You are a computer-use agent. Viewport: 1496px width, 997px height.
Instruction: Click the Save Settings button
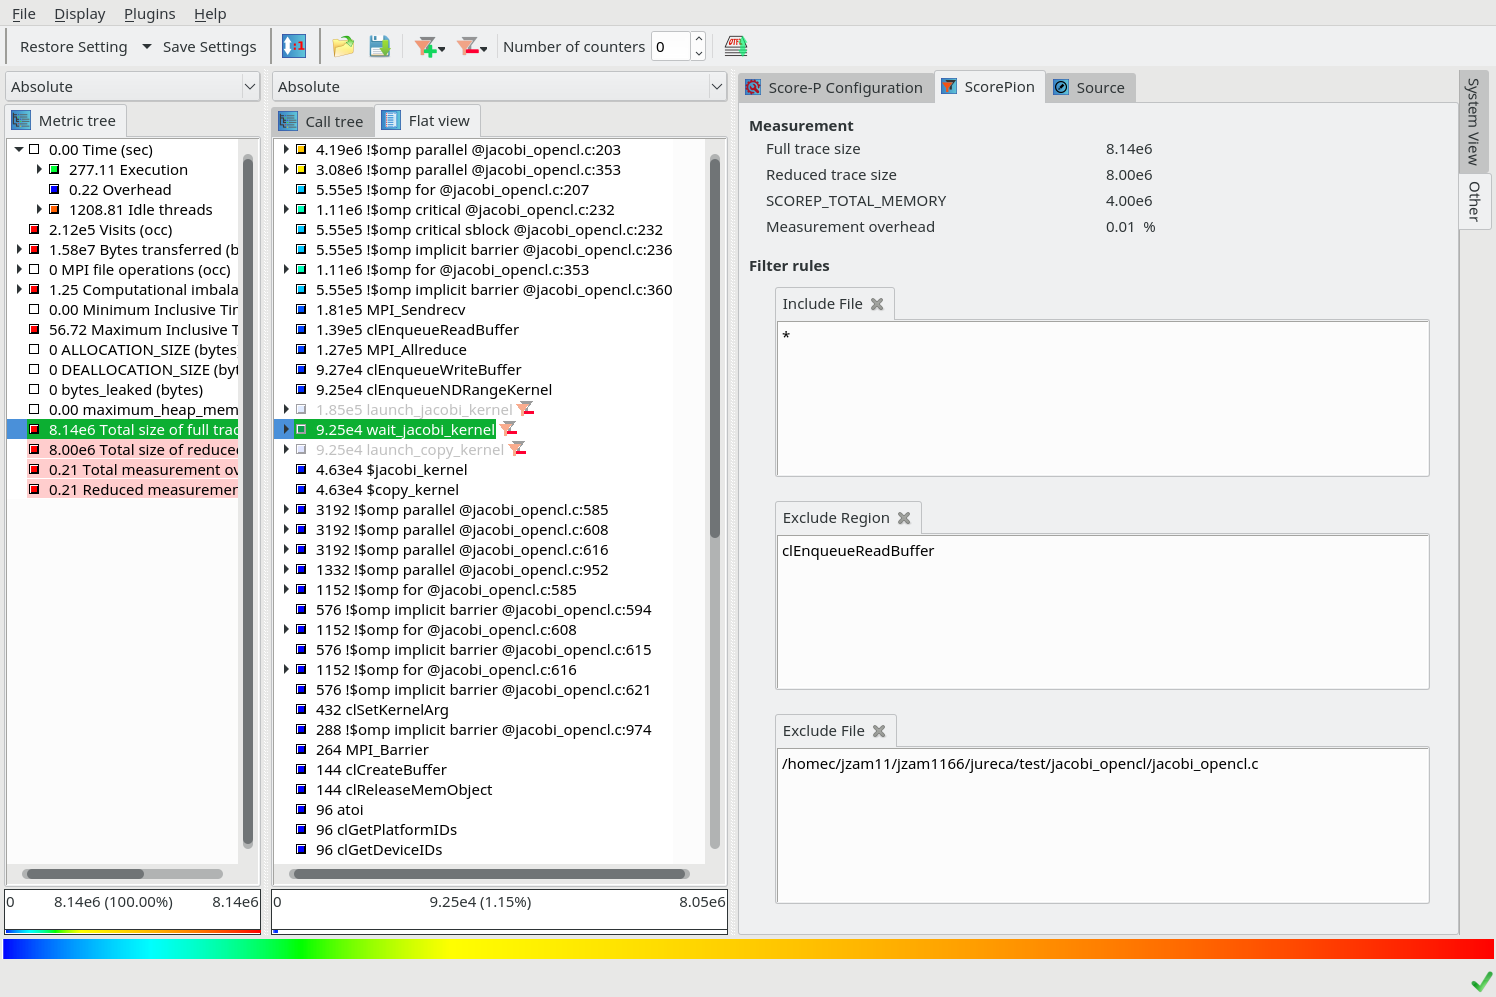[210, 46]
